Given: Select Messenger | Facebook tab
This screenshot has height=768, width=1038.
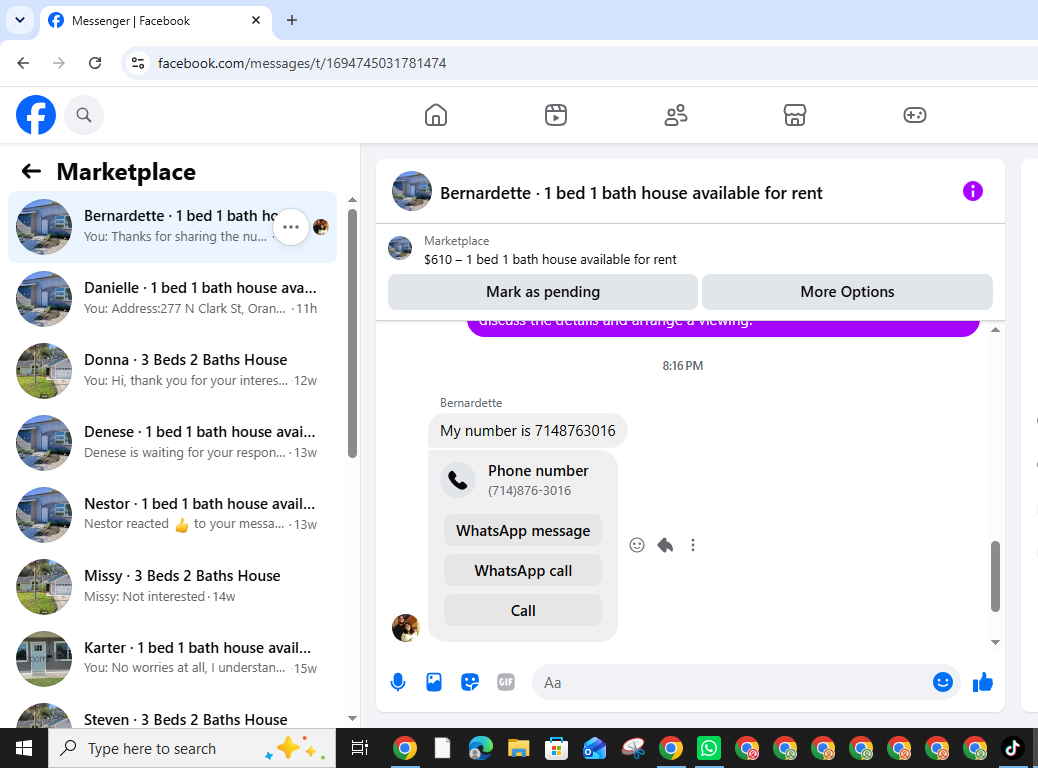Looking at the screenshot, I should click(156, 21).
